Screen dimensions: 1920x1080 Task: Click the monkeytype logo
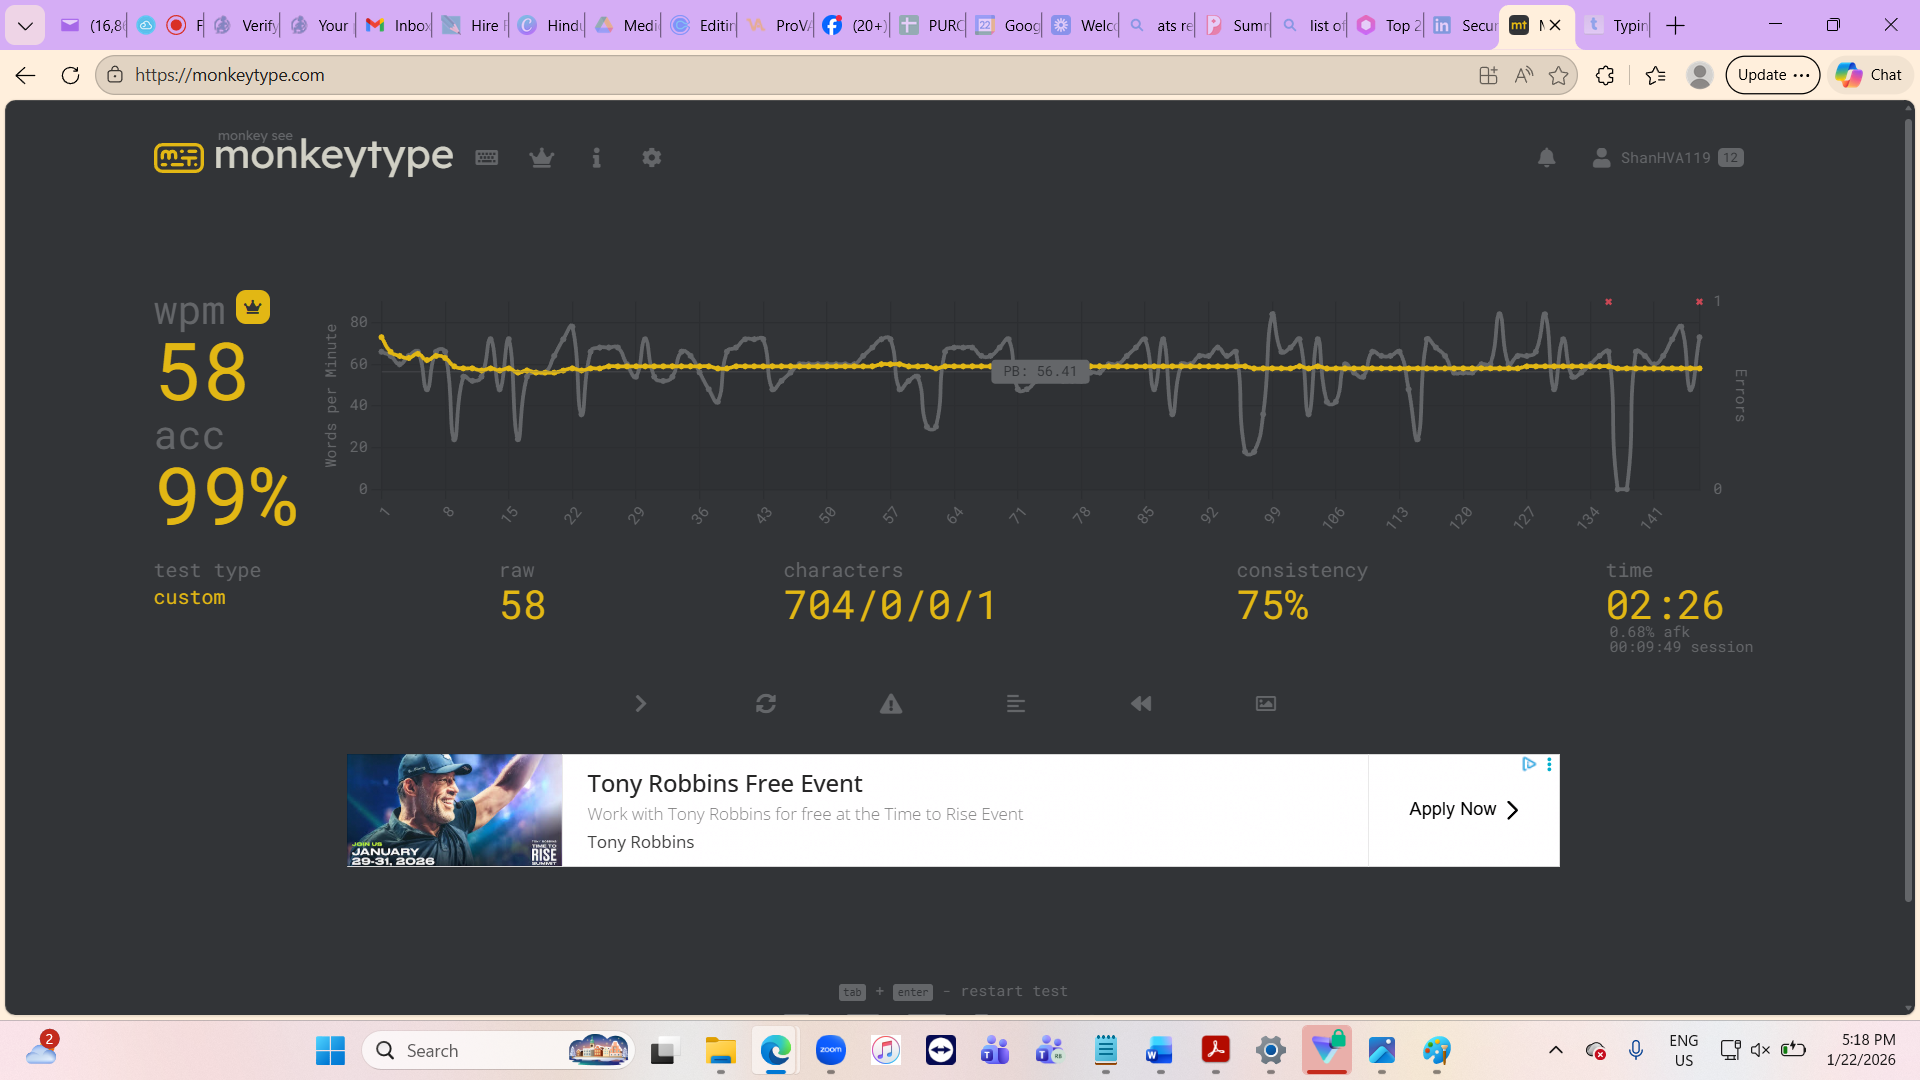click(x=304, y=156)
